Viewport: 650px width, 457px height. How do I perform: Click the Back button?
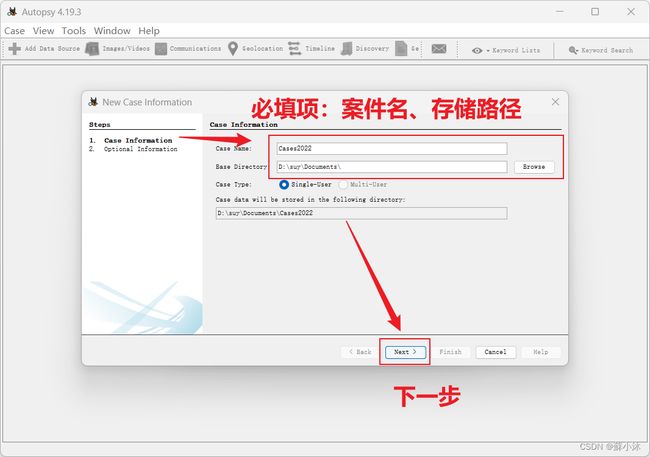point(360,352)
